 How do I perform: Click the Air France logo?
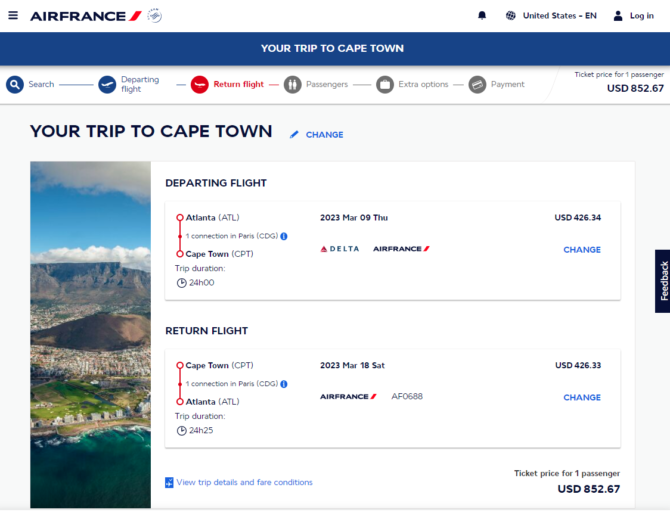[x=85, y=16]
